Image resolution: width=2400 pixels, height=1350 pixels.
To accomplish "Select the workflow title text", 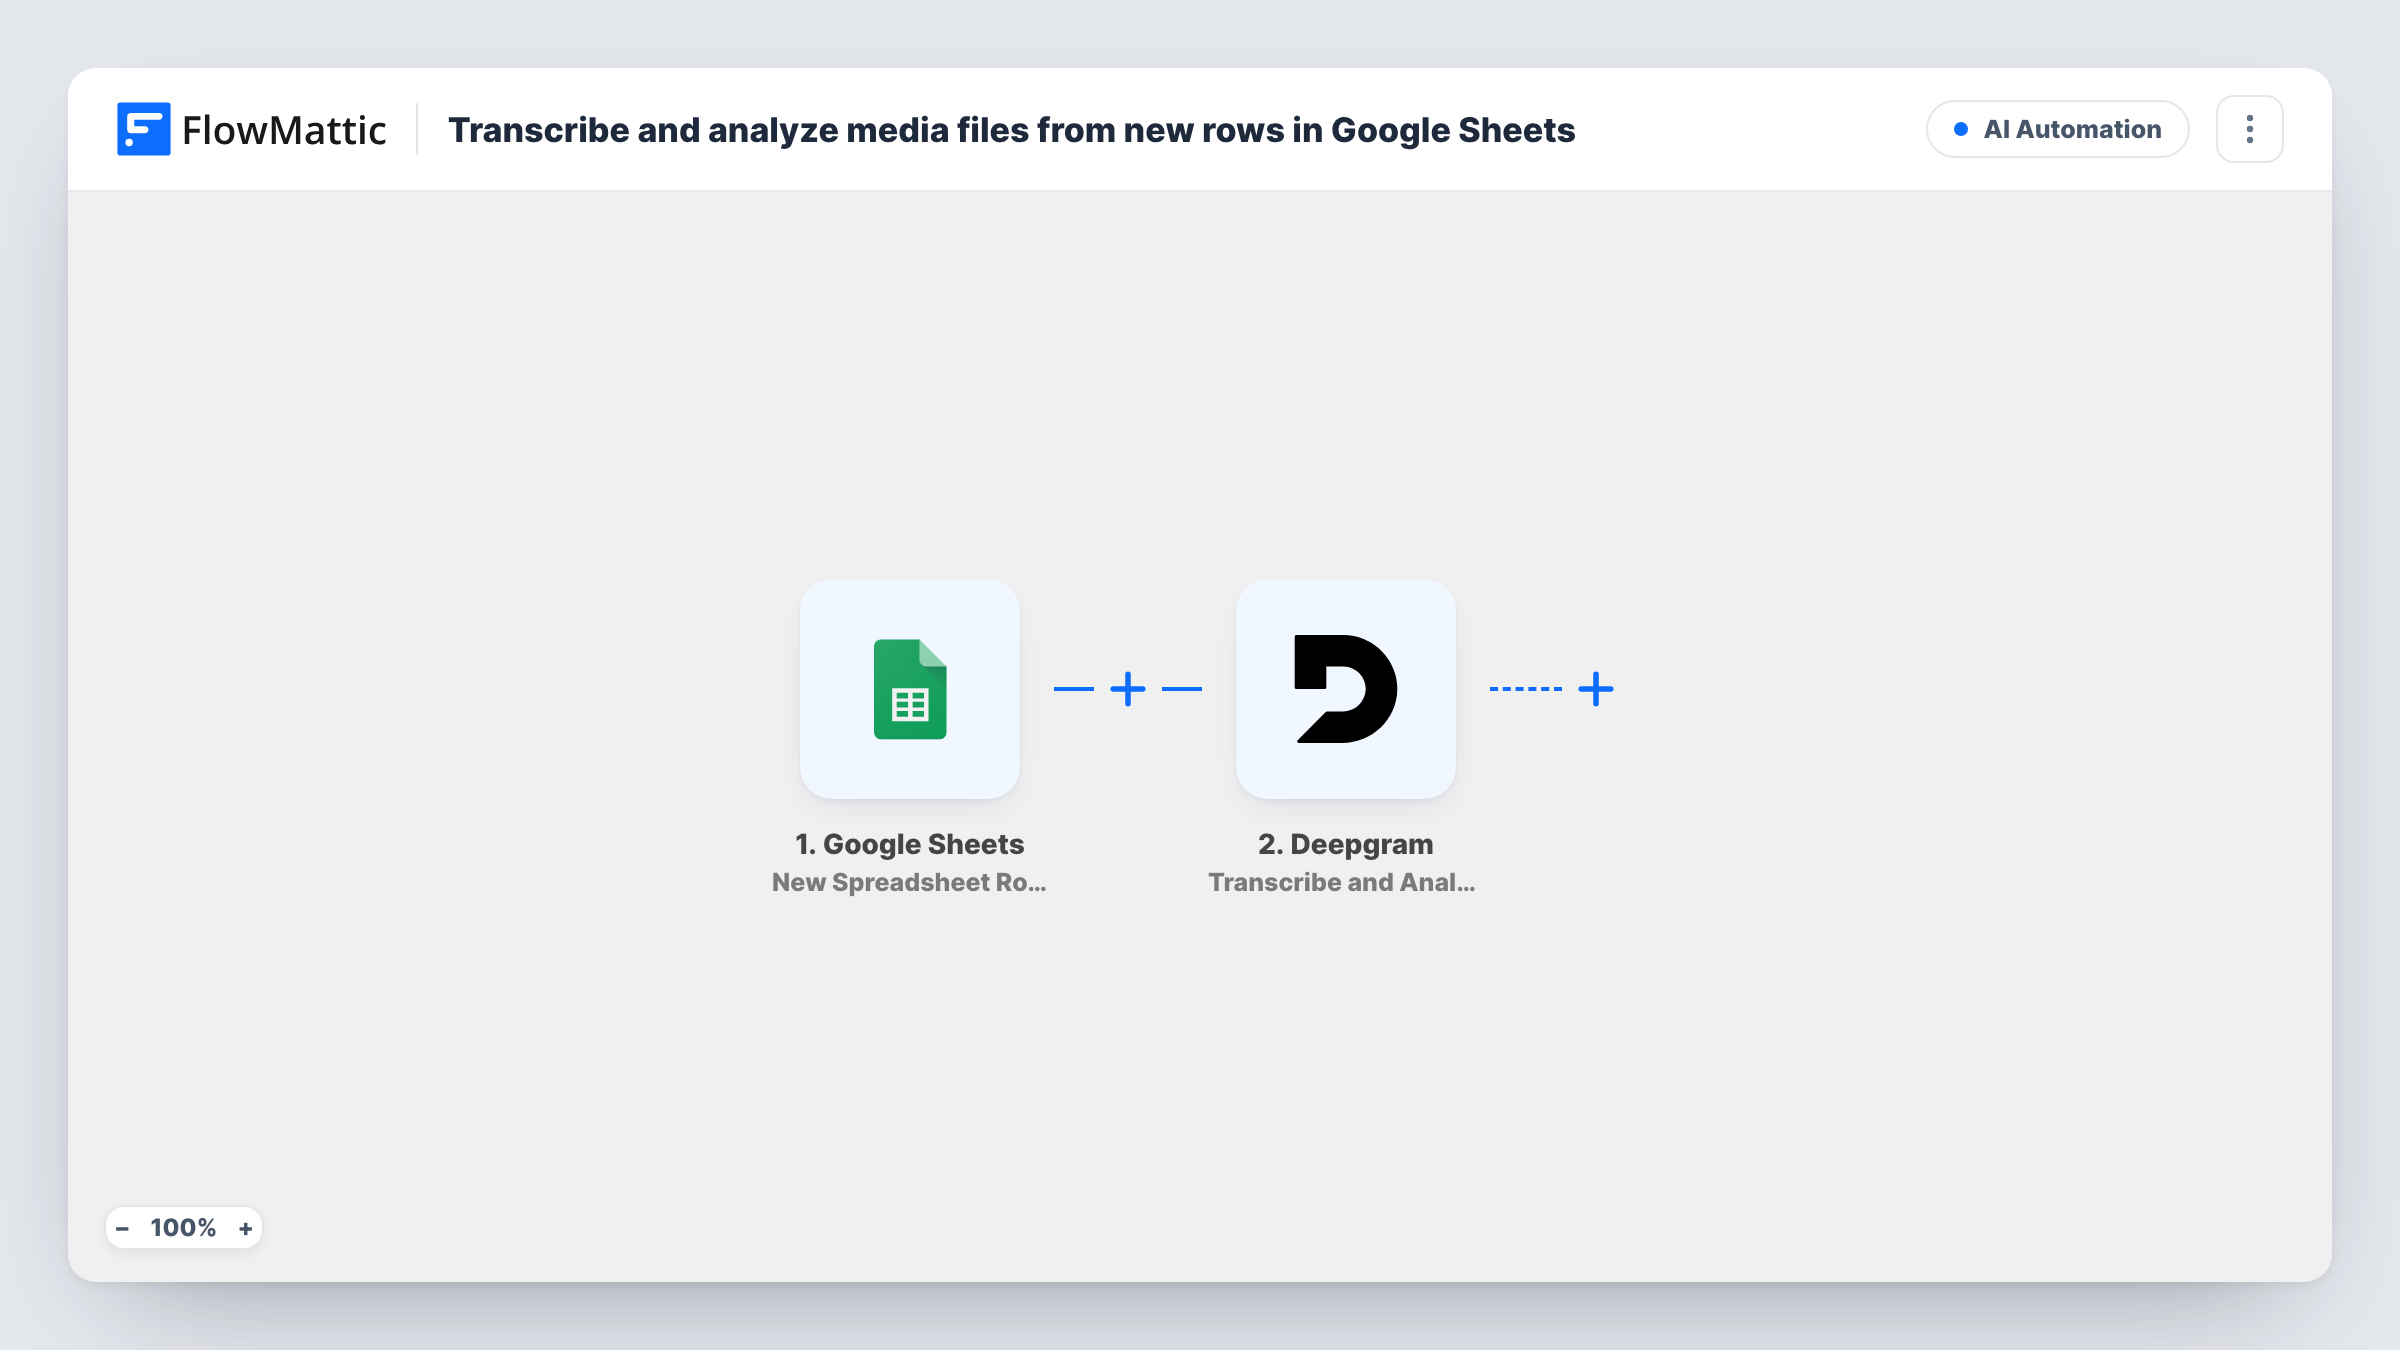I will (1011, 130).
